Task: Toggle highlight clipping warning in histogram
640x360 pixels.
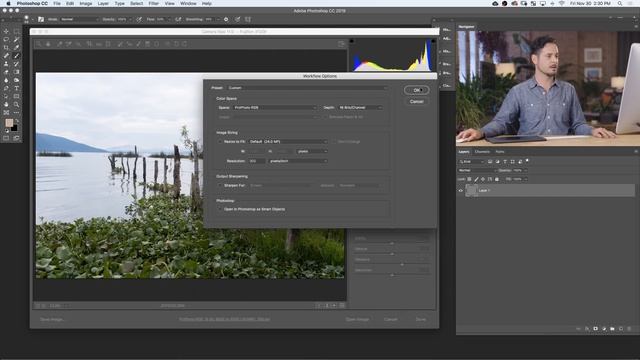Action: coord(433,41)
